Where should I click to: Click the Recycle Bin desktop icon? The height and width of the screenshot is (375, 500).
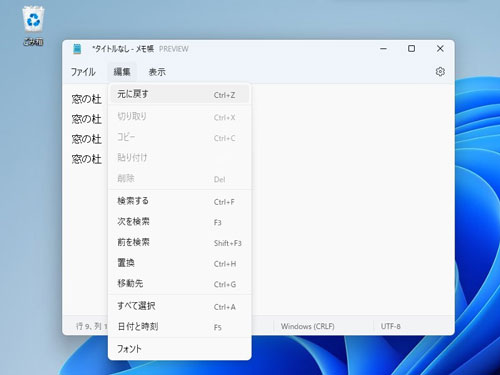(x=33, y=26)
